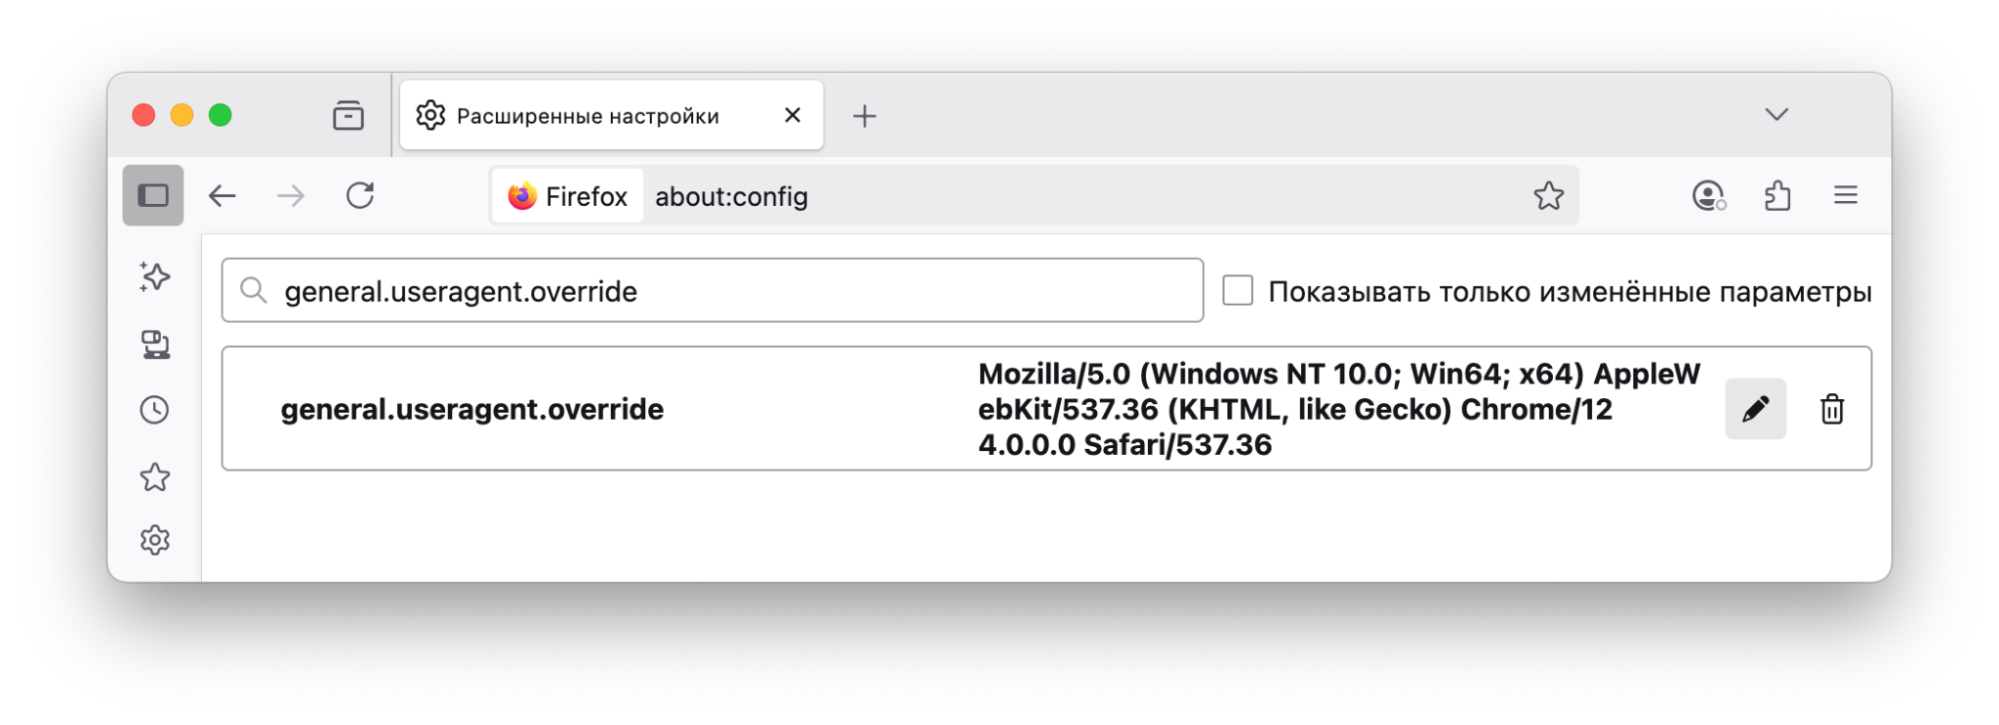Go back using the back arrow
This screenshot has height=725, width=1999.
pos(223,195)
